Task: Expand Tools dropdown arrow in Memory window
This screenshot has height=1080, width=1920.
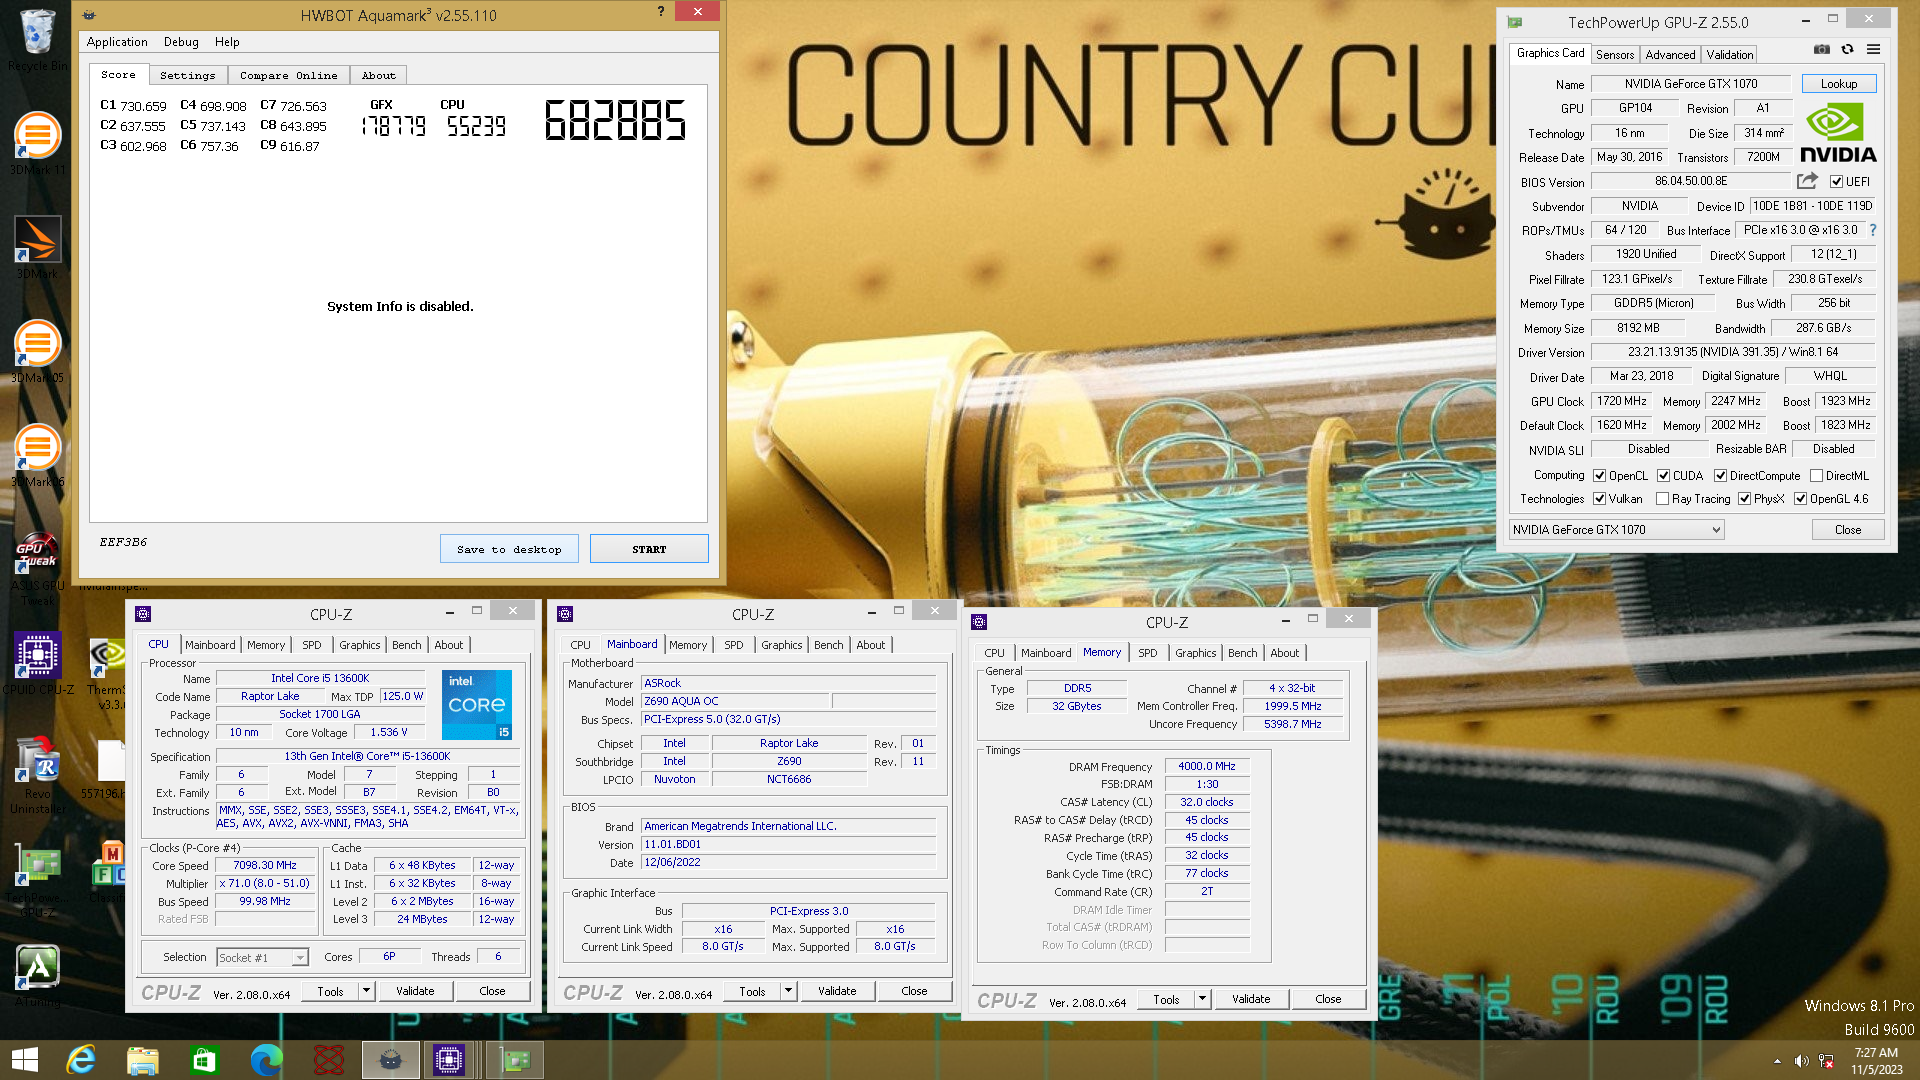Action: [x=1202, y=999]
